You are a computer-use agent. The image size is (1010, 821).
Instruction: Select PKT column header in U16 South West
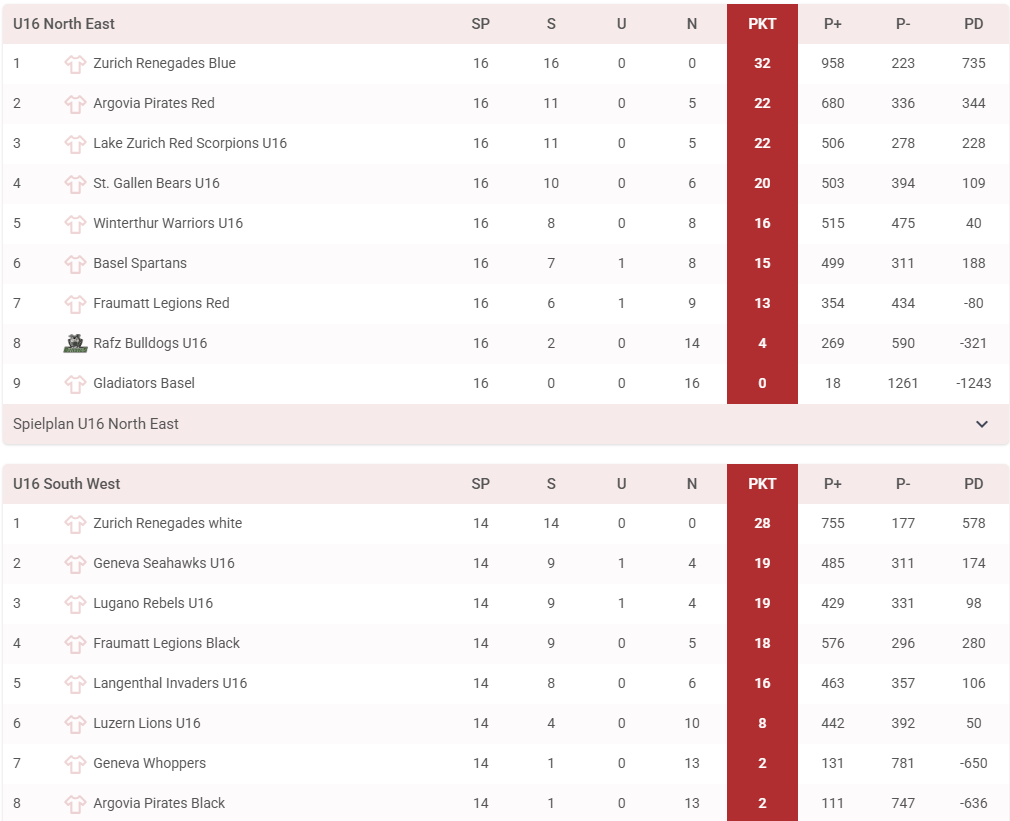(762, 484)
